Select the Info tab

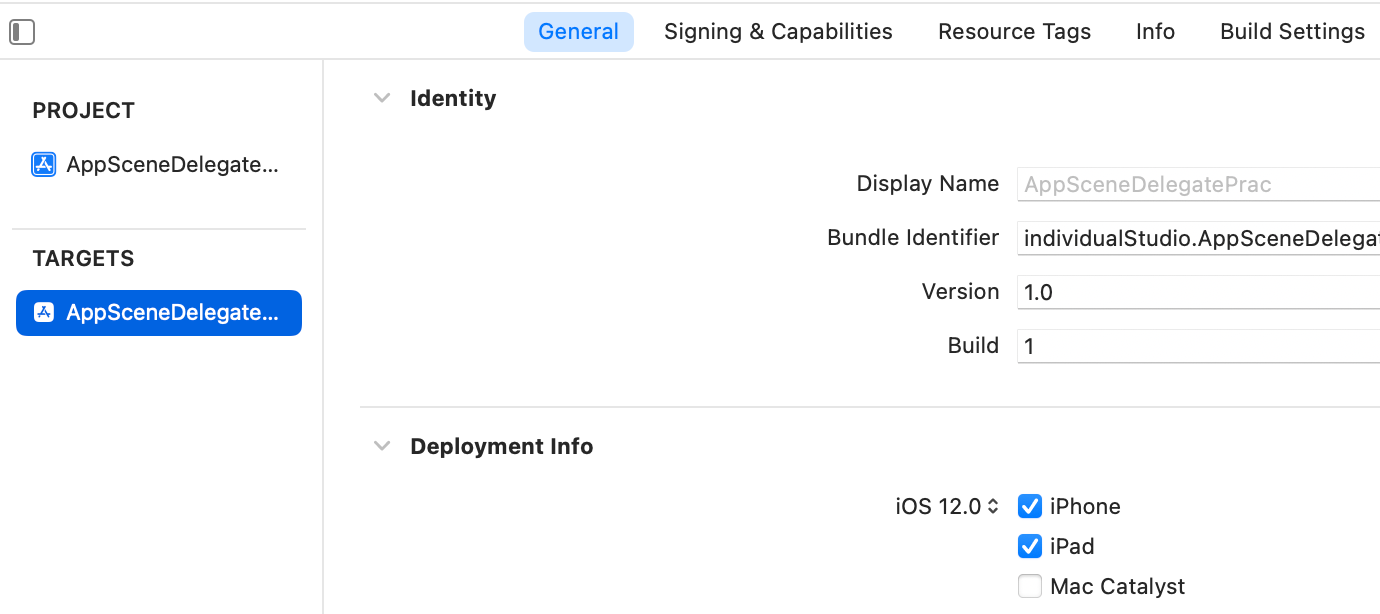click(x=1155, y=31)
